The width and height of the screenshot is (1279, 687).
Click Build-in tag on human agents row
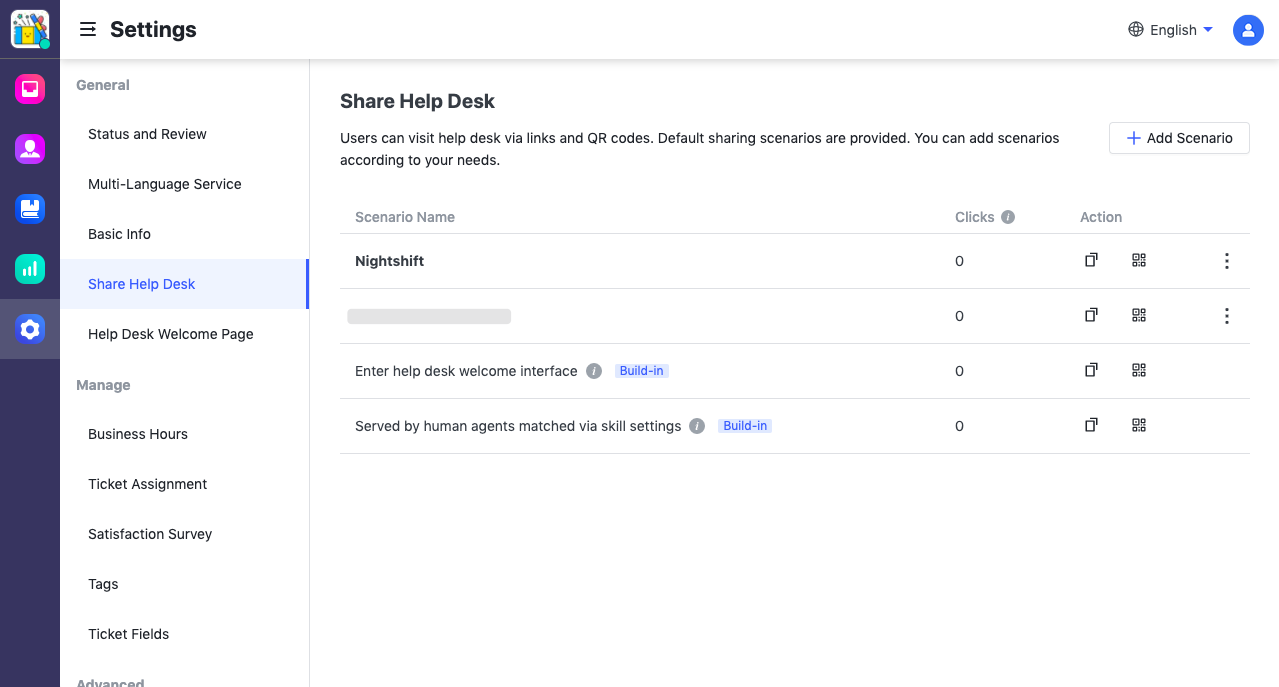[x=745, y=426]
